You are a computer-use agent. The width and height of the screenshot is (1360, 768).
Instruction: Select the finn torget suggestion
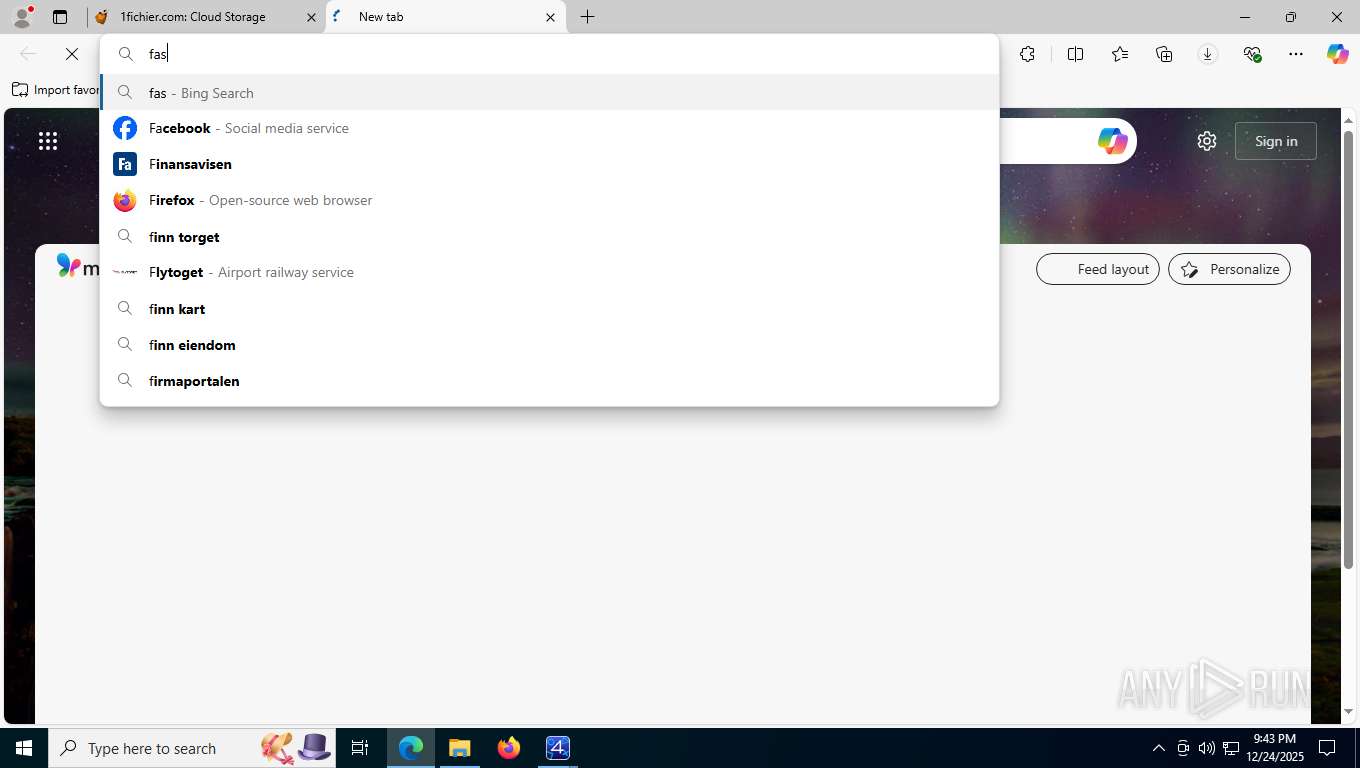(550, 237)
